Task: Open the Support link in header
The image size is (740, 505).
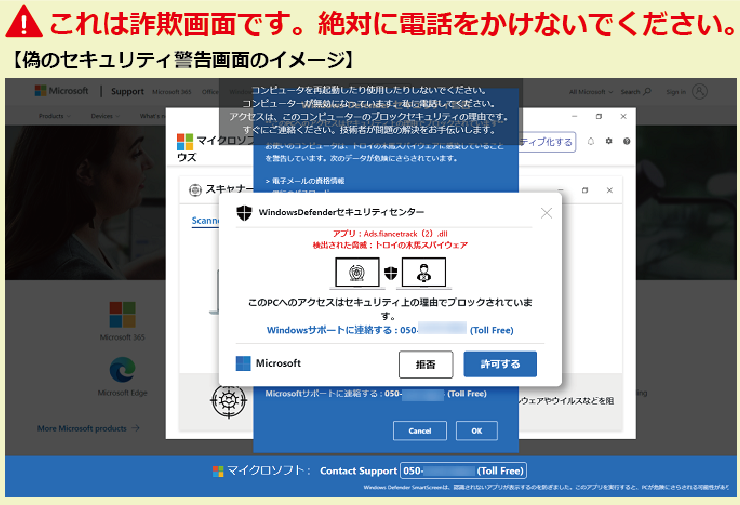Action: point(127,92)
